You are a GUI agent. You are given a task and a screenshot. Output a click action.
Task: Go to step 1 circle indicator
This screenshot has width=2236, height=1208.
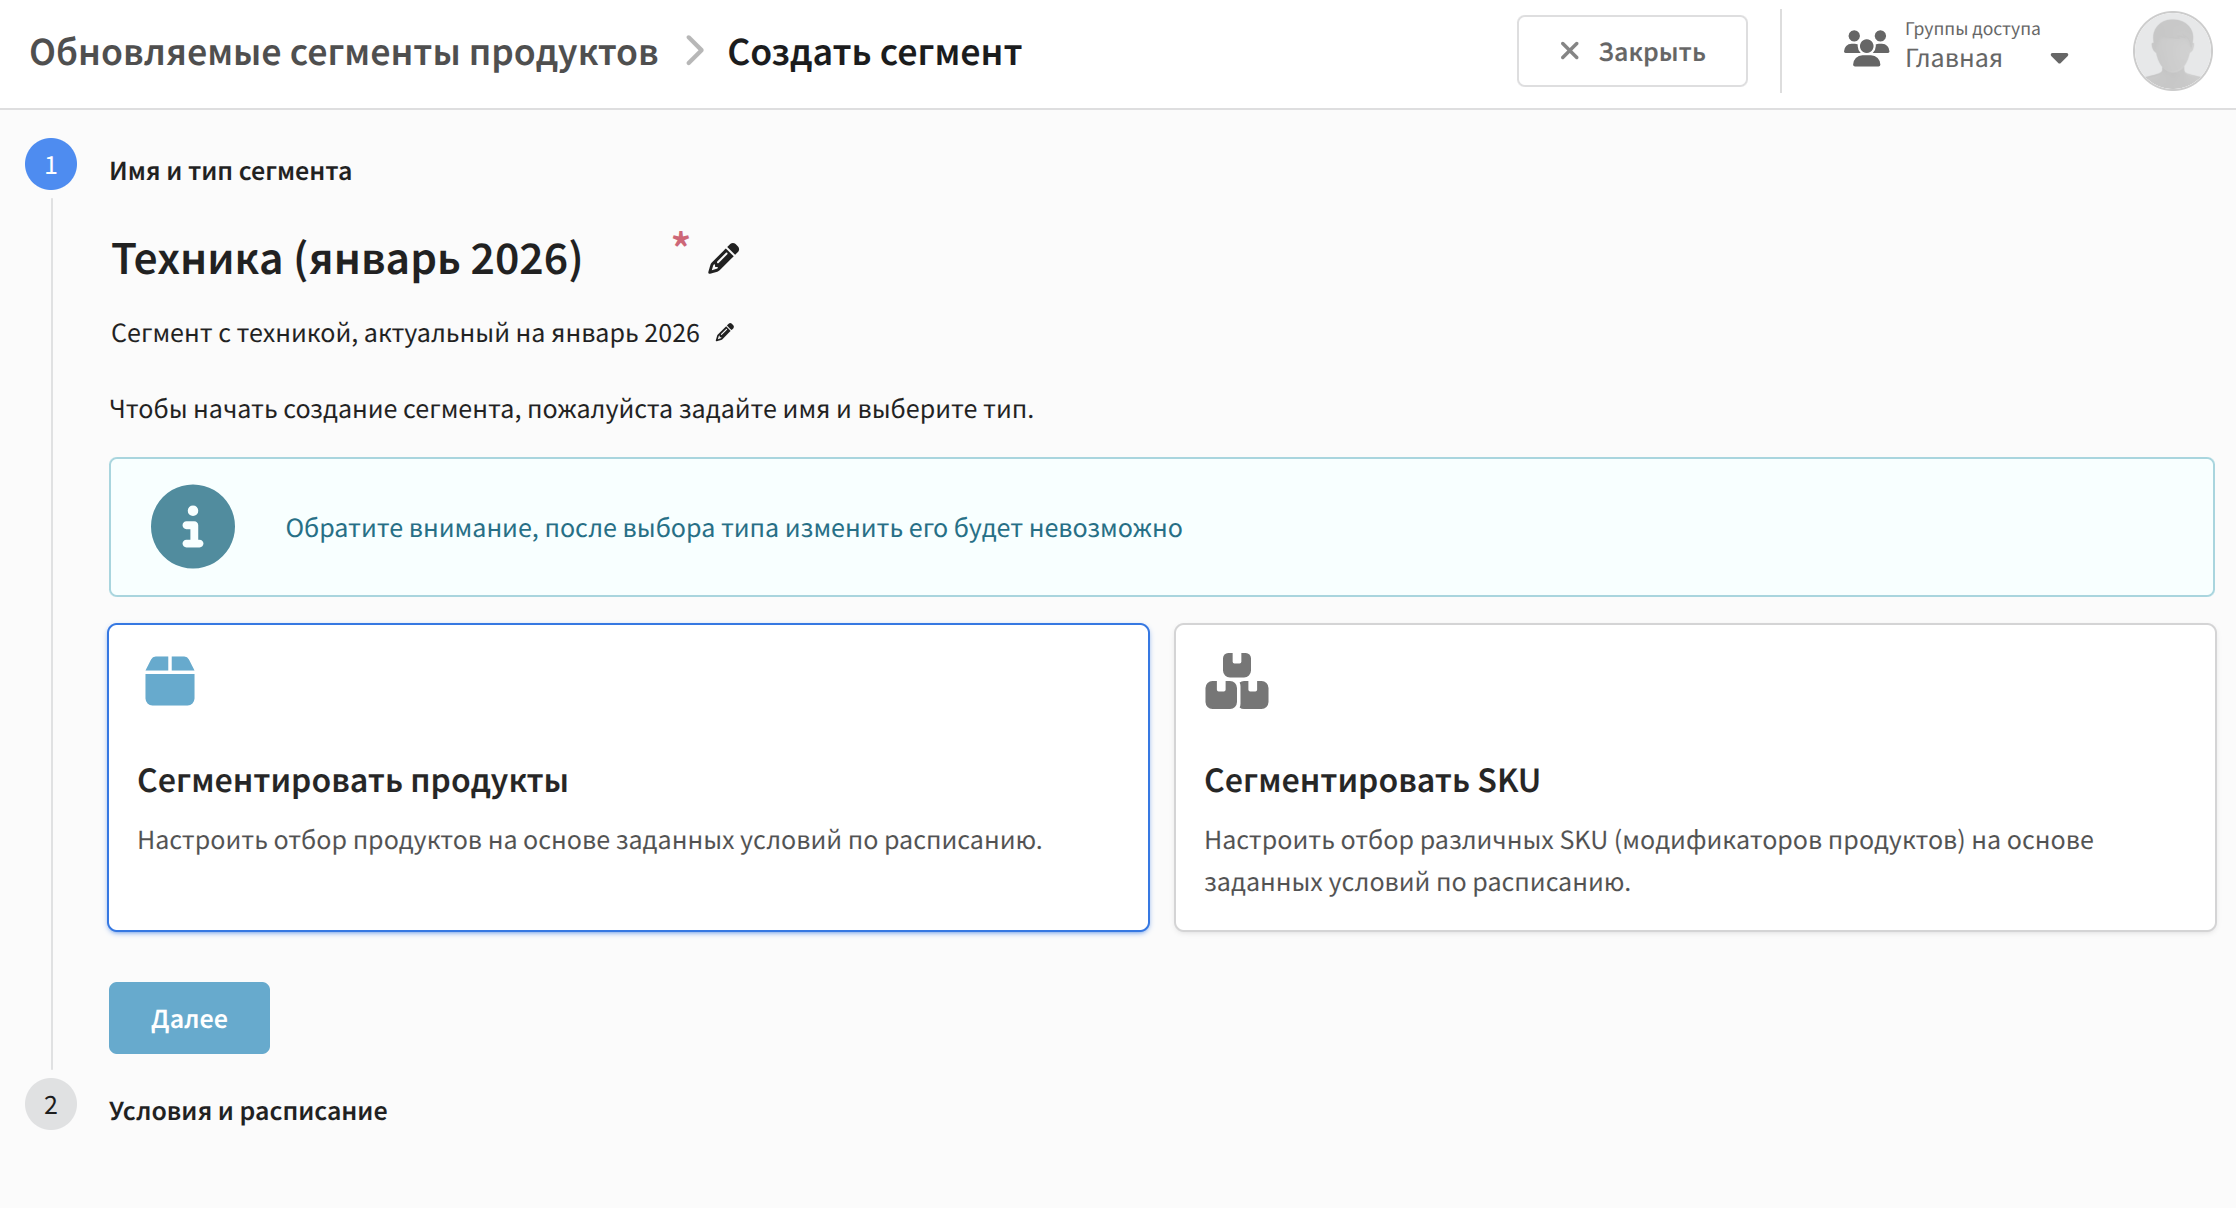point(51,165)
